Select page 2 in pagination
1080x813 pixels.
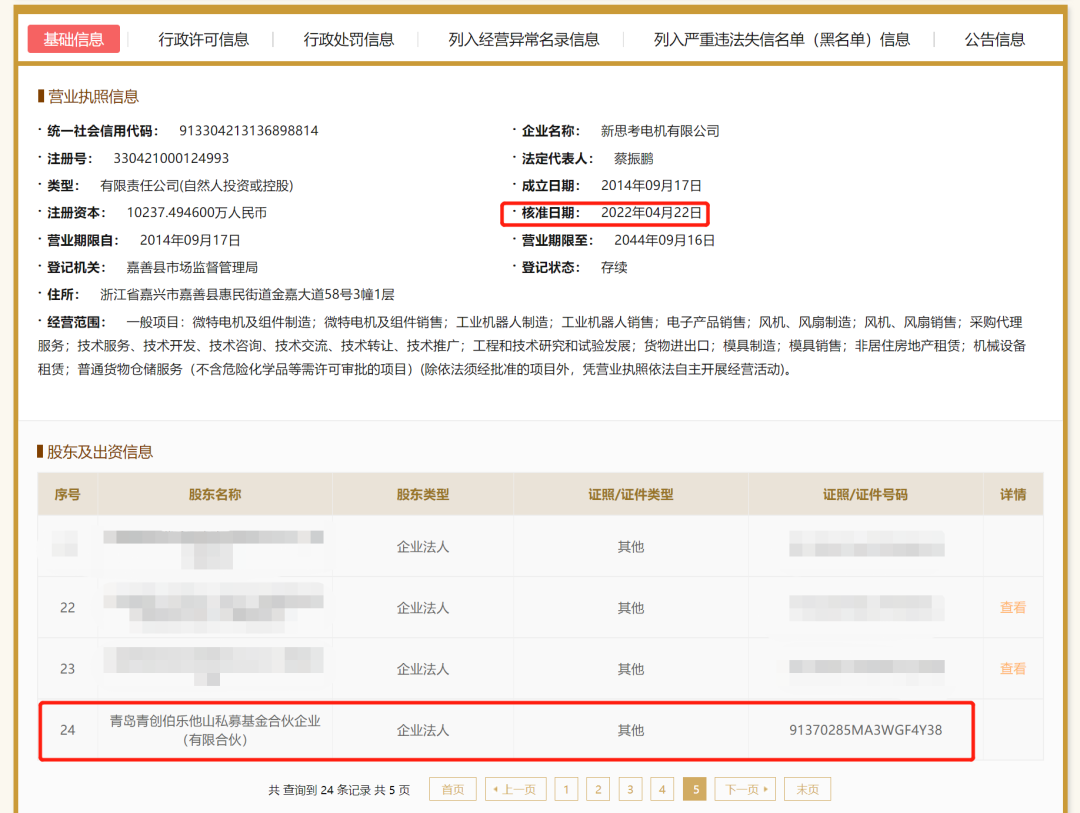598,789
